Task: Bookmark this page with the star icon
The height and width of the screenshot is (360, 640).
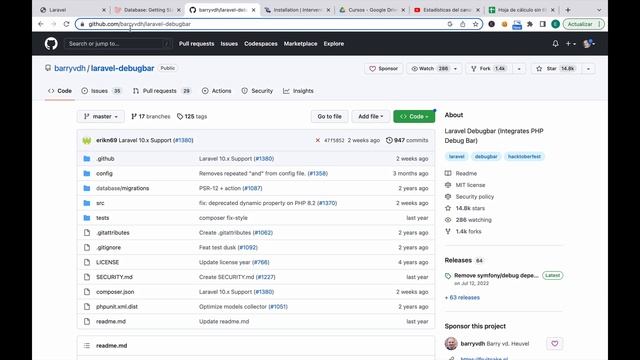Action: coord(476,24)
